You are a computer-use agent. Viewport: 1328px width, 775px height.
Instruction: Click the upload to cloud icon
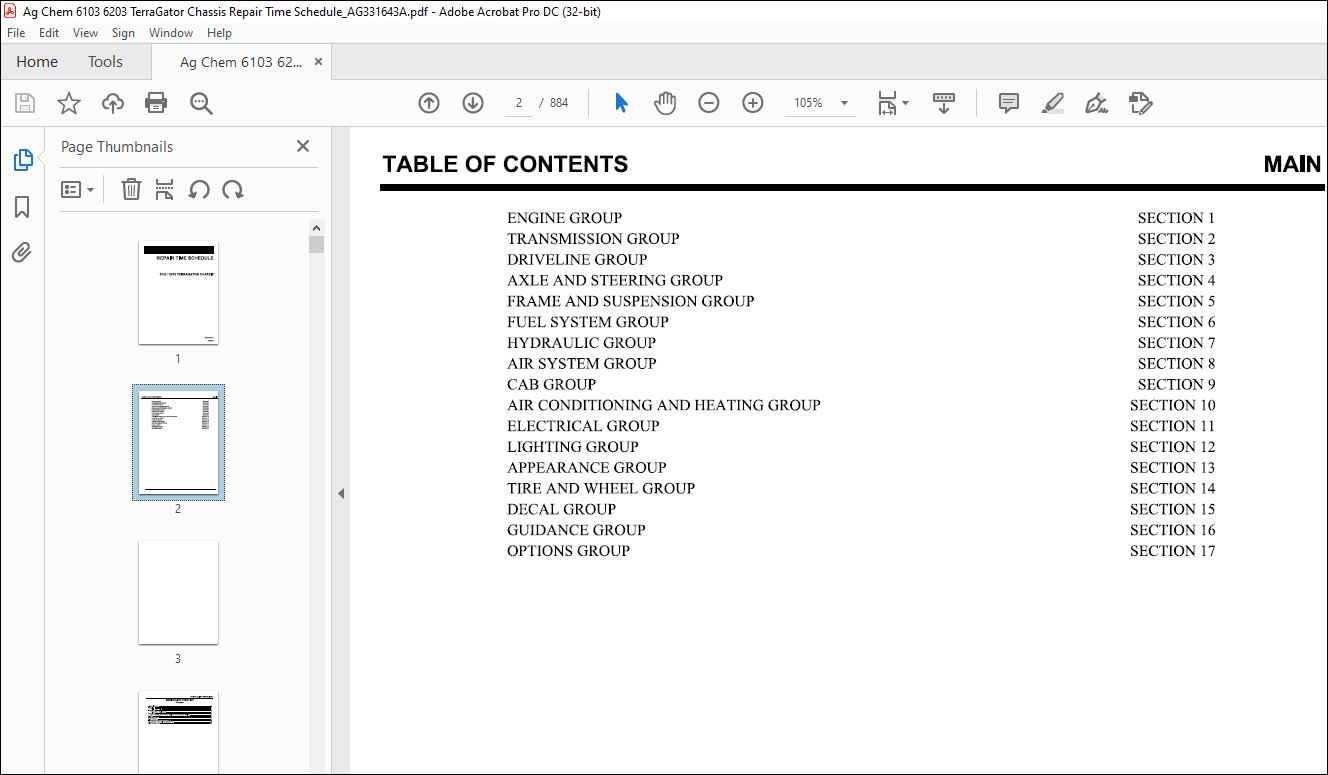click(113, 103)
